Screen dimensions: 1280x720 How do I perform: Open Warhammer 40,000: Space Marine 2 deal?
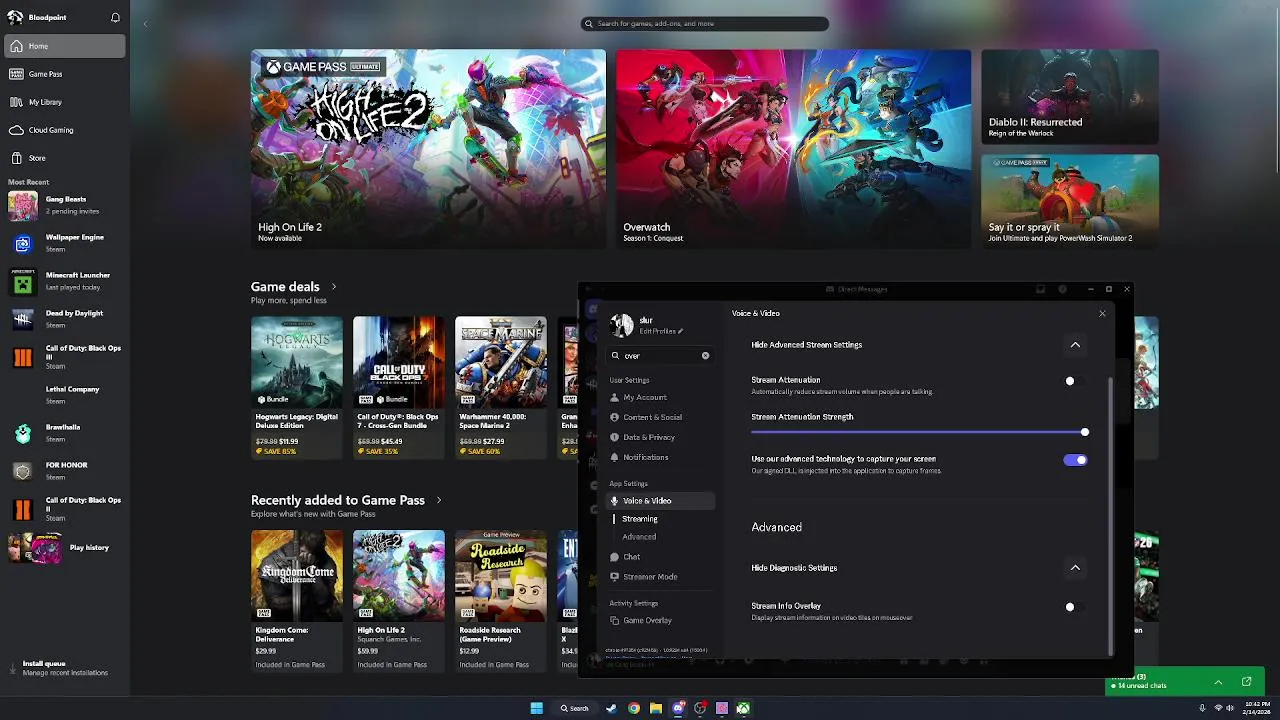pyautogui.click(x=501, y=387)
